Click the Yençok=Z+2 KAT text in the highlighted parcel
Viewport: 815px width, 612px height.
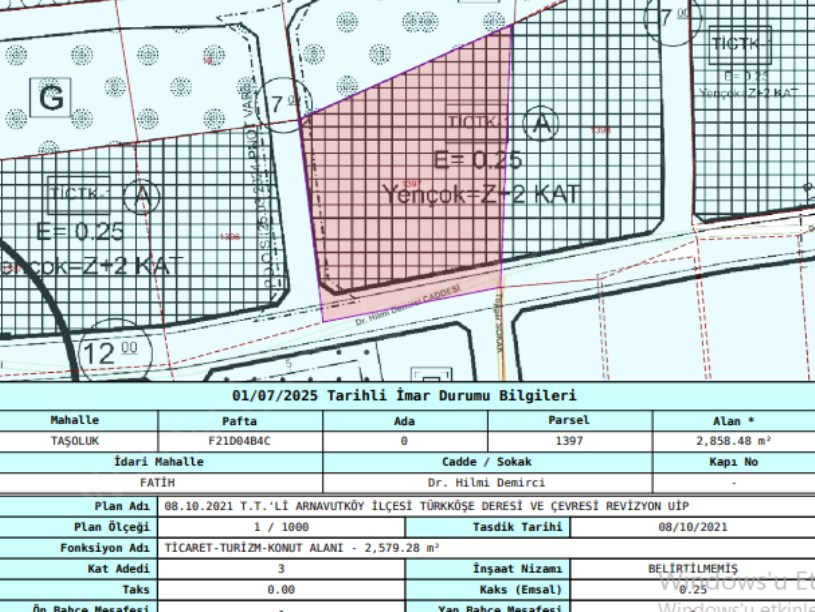click(x=480, y=195)
